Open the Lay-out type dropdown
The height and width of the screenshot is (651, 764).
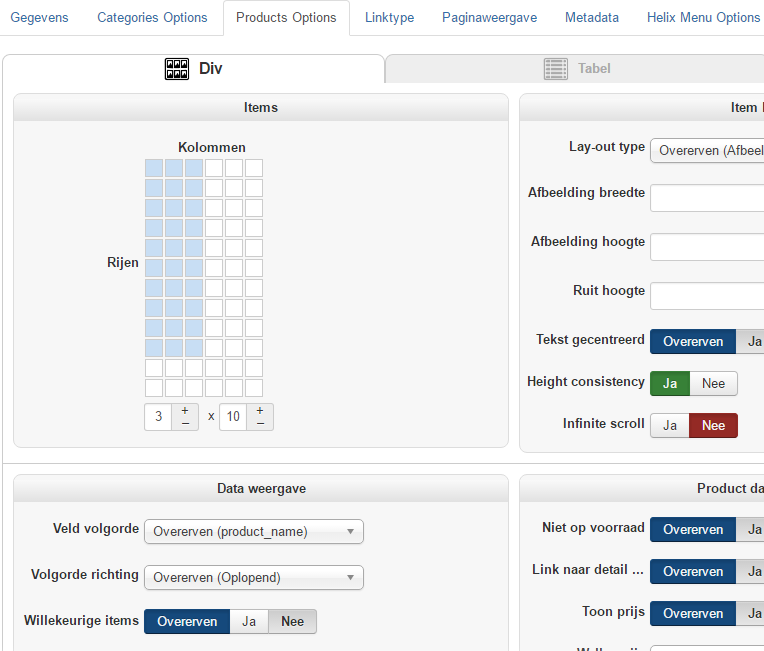tap(707, 151)
